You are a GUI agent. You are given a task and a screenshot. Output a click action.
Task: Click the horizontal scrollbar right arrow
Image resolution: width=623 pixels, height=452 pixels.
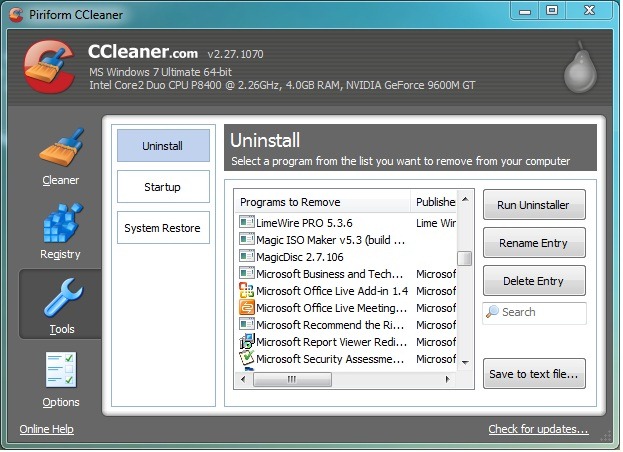(448, 379)
